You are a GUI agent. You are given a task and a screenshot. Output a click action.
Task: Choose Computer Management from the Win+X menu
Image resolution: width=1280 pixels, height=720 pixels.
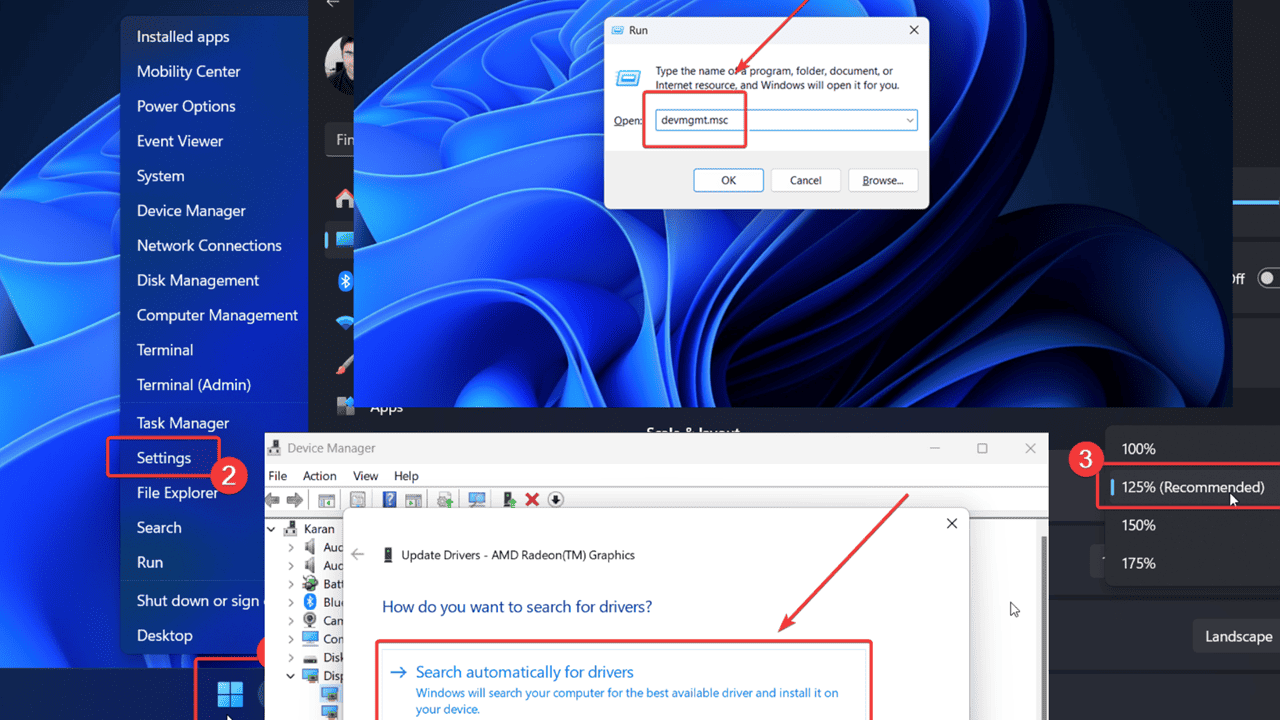[x=217, y=315]
